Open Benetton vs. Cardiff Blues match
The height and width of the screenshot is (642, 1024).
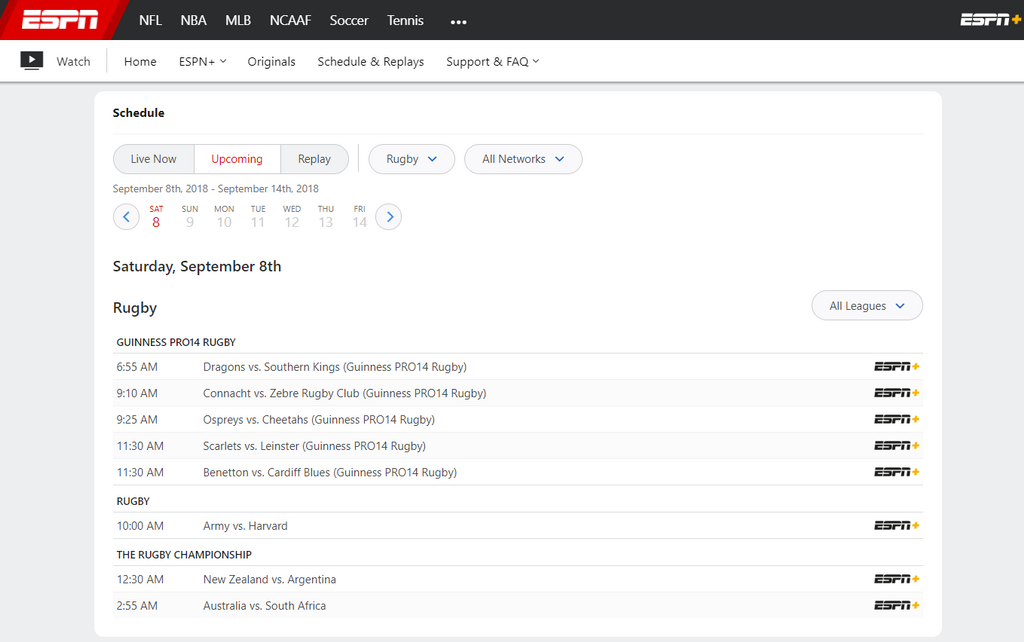[x=330, y=472]
